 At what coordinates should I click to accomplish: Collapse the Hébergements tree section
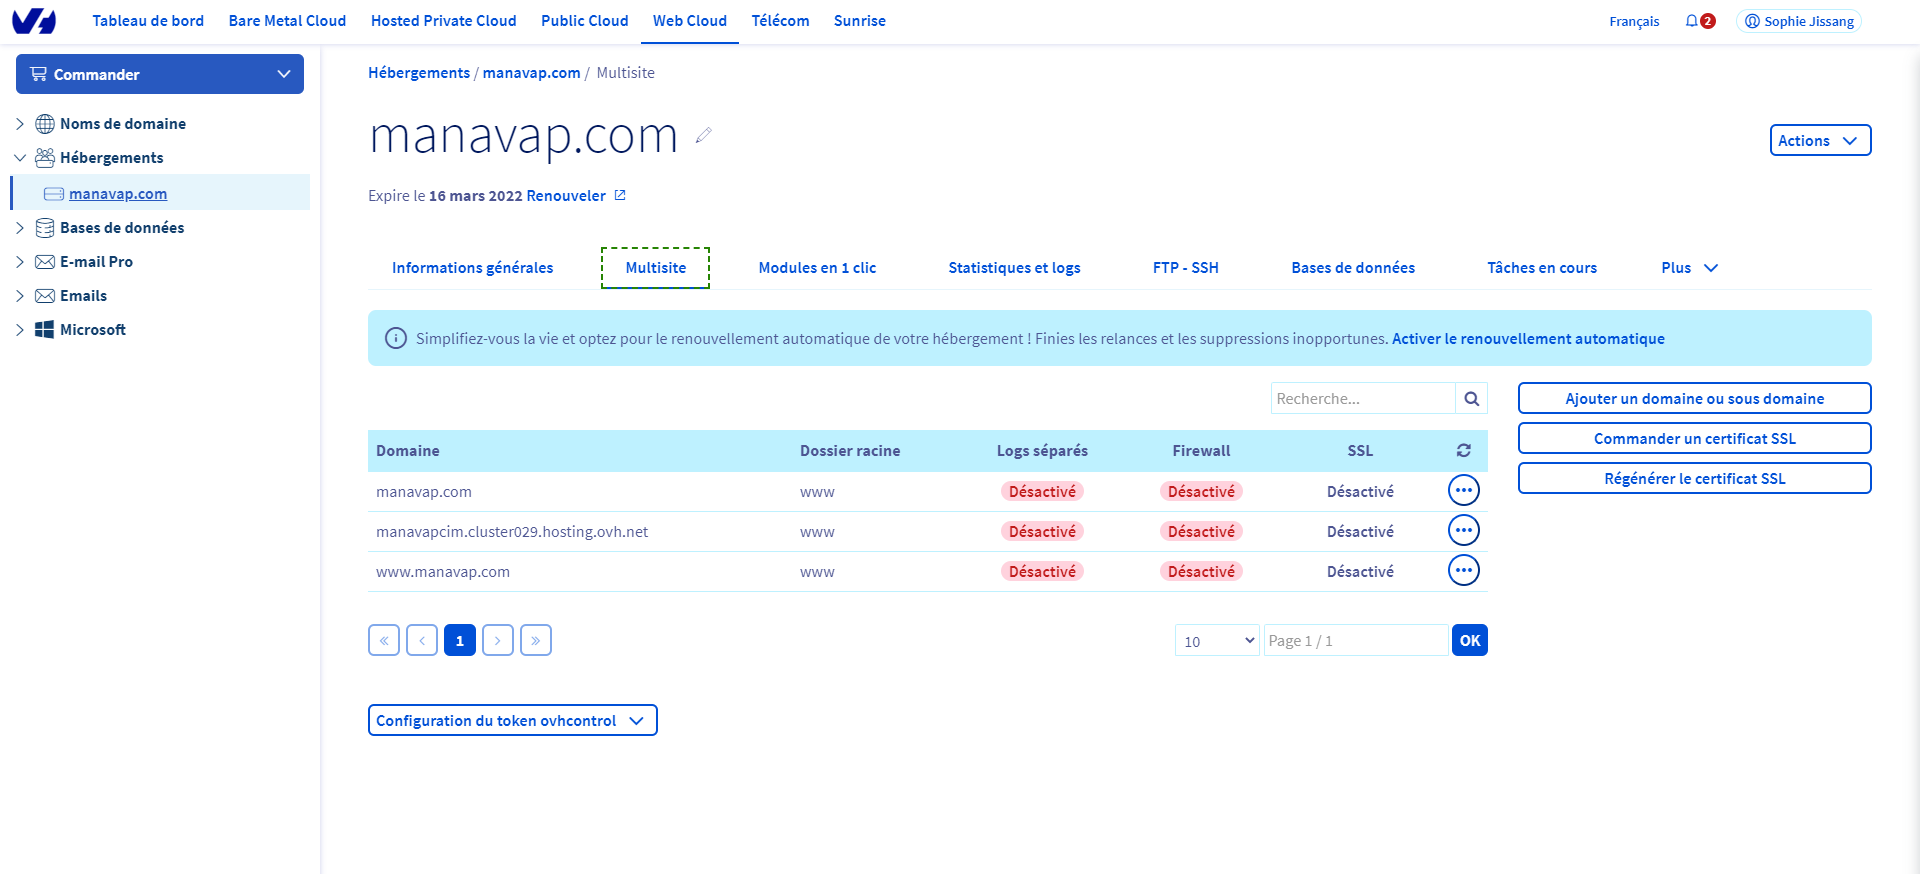click(x=20, y=158)
